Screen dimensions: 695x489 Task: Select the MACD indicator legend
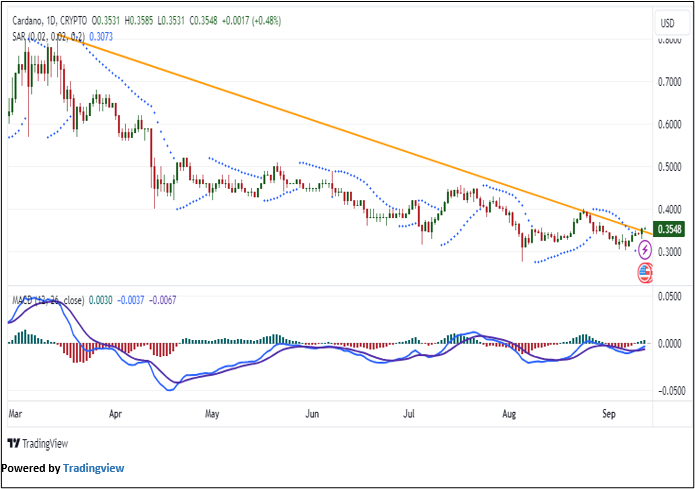(x=46, y=299)
